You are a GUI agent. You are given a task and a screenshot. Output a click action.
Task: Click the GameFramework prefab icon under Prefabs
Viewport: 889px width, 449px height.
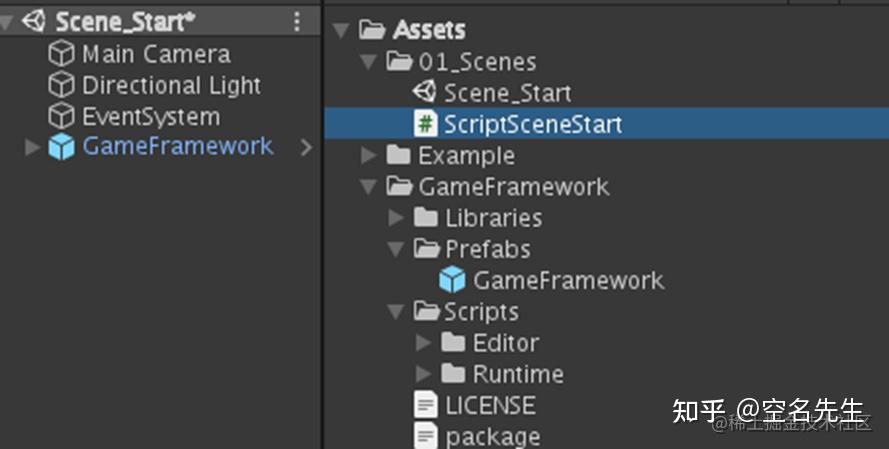pos(452,280)
